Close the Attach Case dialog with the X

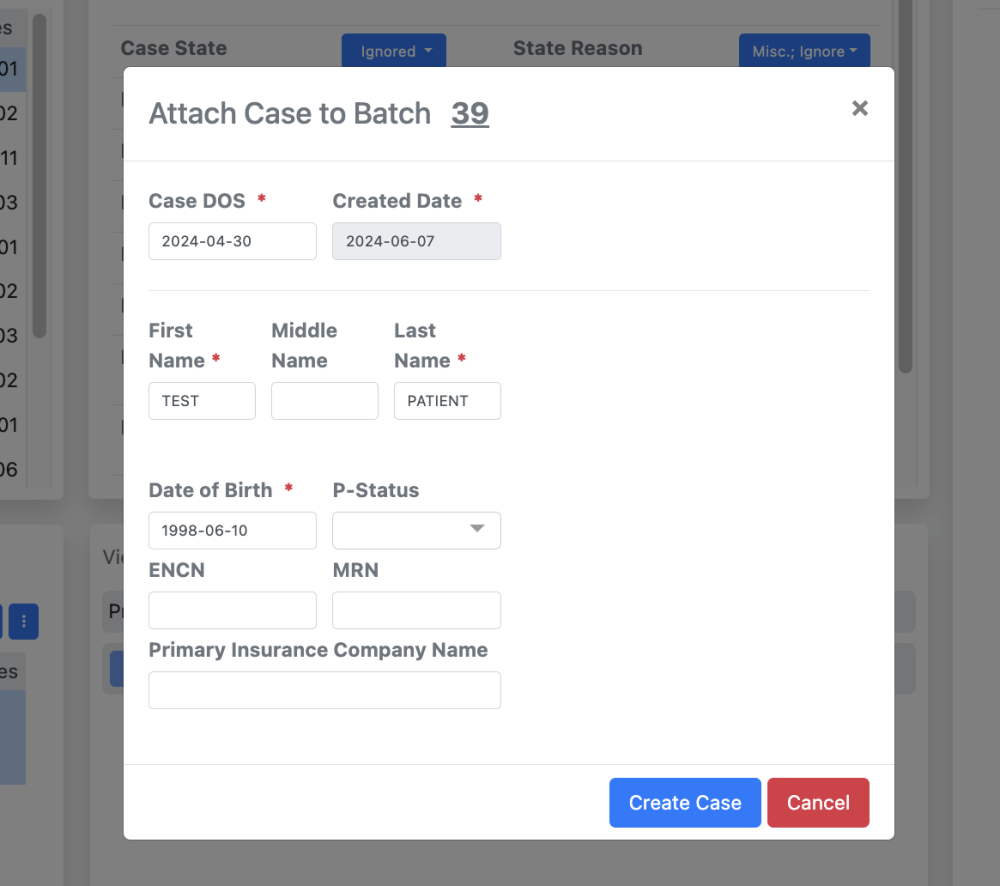coord(860,108)
